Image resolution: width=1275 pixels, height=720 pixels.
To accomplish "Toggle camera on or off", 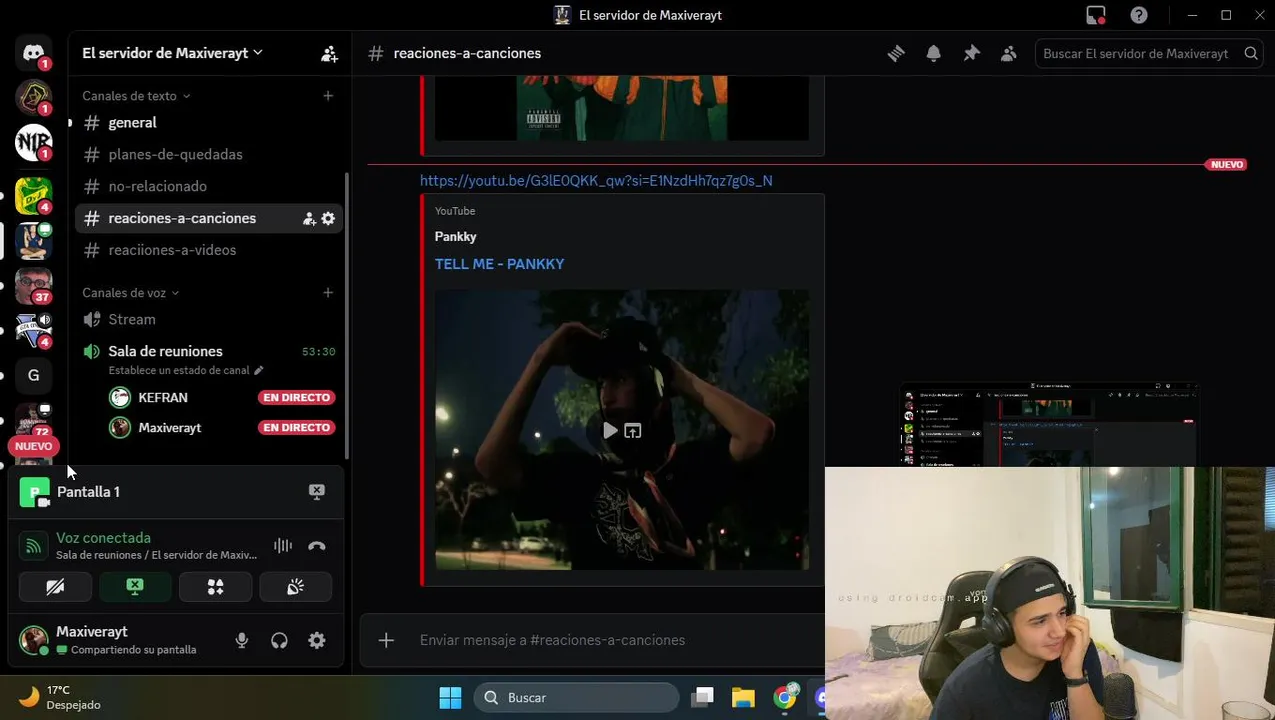I will pyautogui.click(x=55, y=587).
